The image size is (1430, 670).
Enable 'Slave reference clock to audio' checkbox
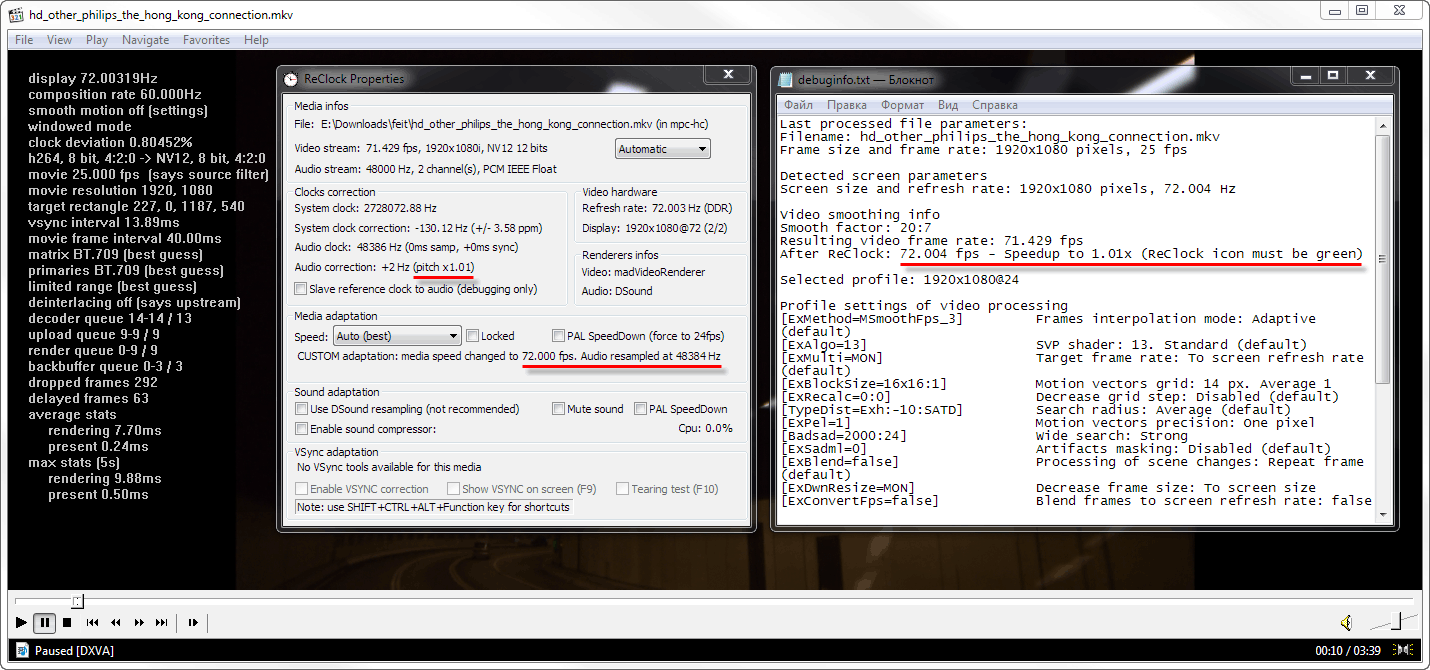click(301, 289)
